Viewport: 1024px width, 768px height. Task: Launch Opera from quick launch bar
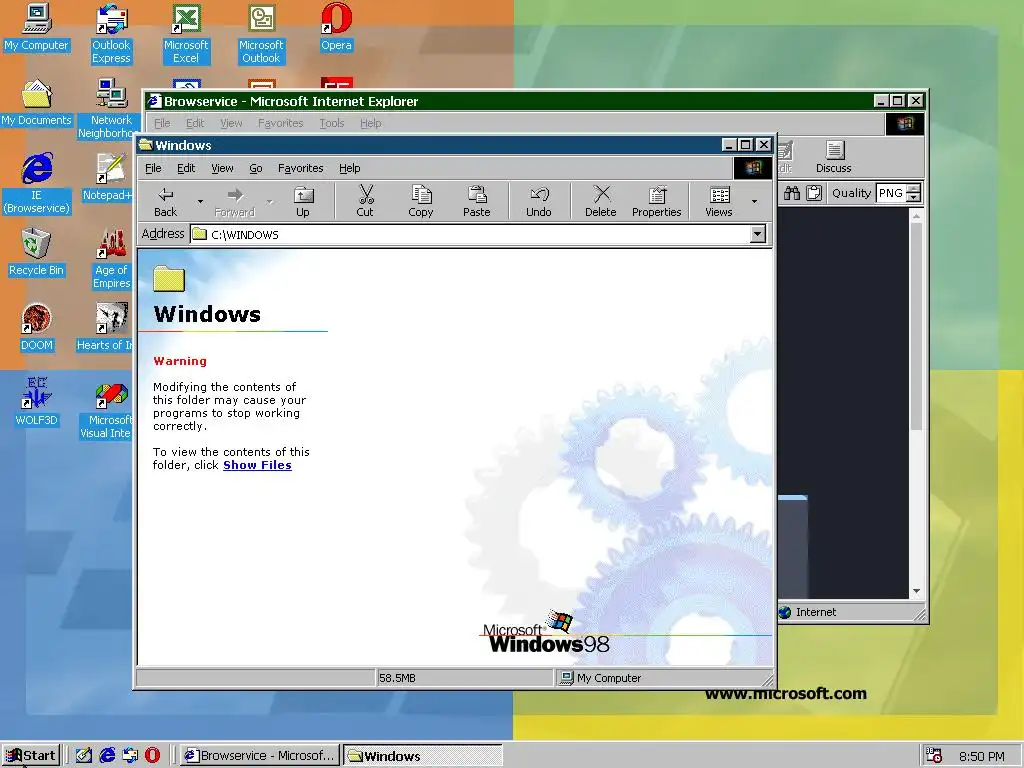pyautogui.click(x=153, y=755)
